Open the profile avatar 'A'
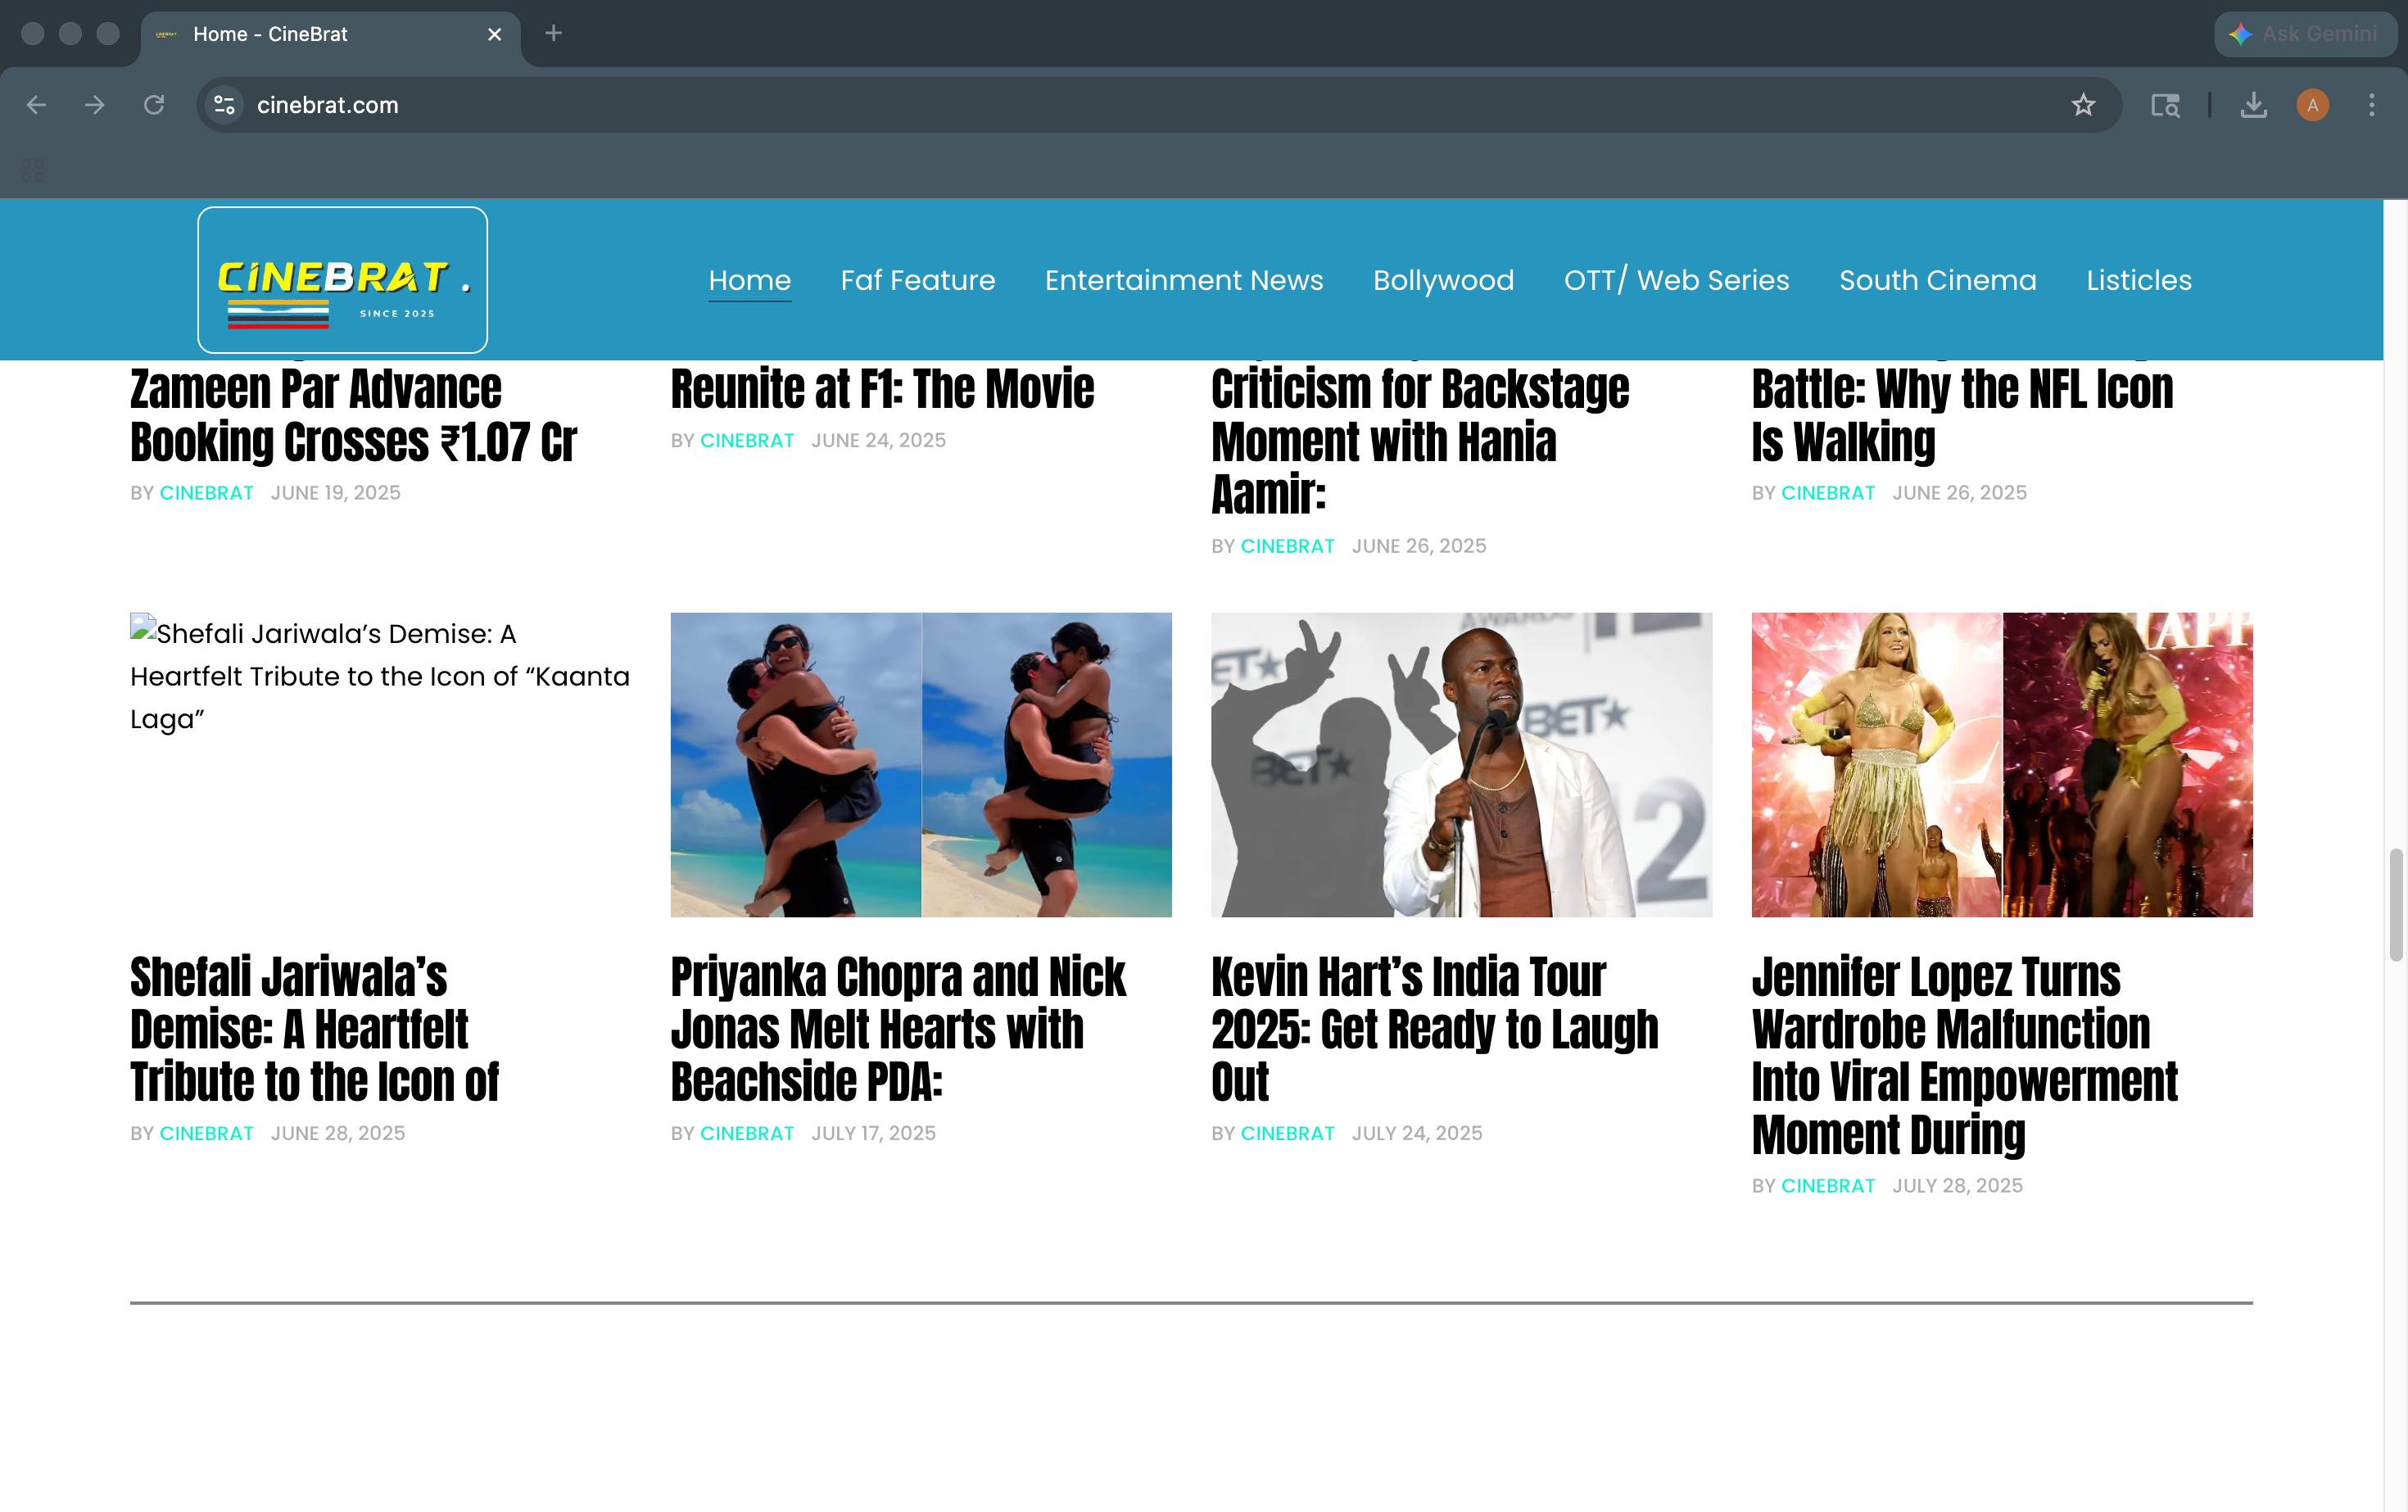Viewport: 2408px width, 1512px height. (x=2312, y=105)
